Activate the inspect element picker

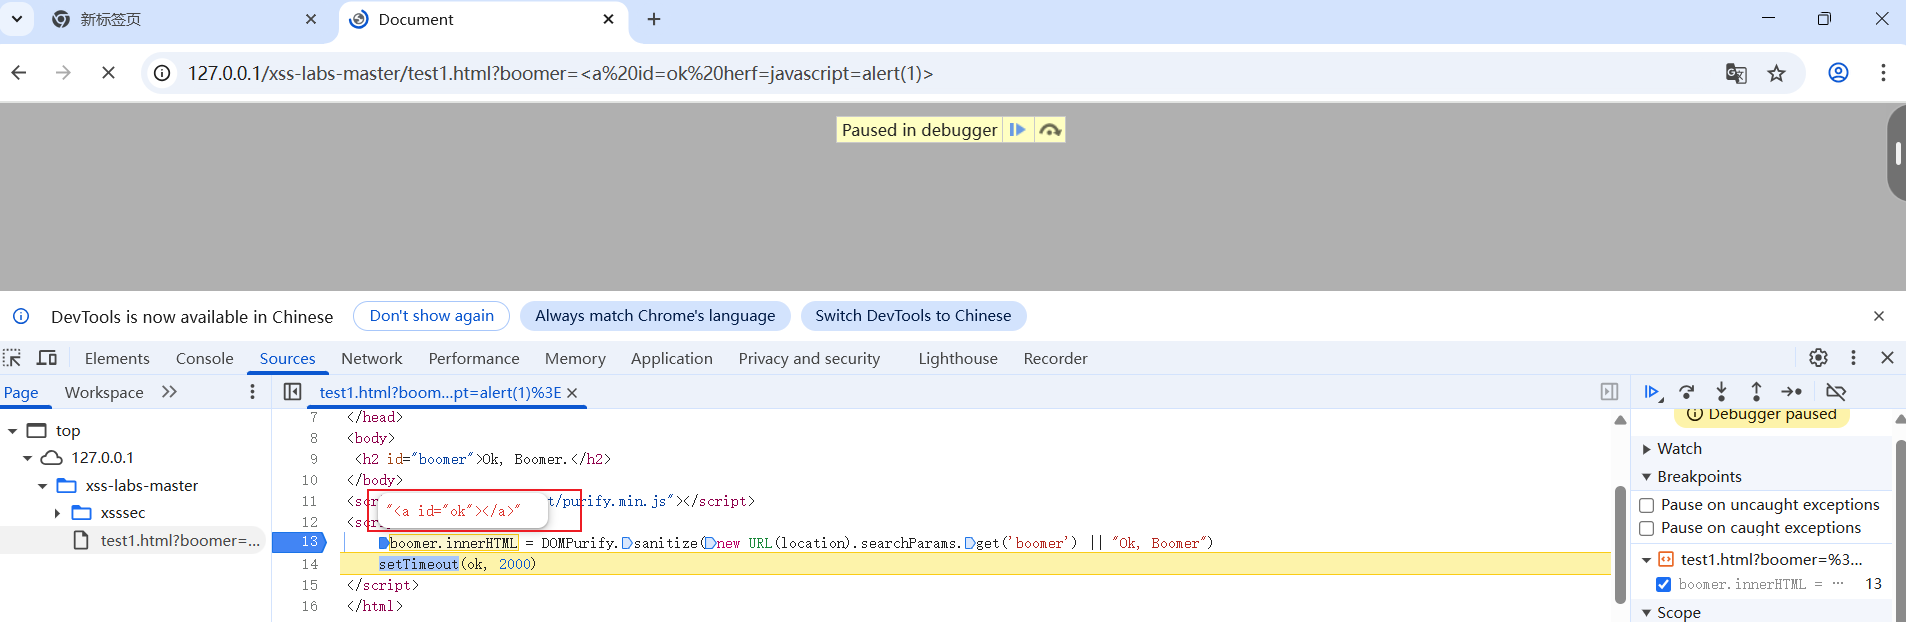[x=12, y=358]
